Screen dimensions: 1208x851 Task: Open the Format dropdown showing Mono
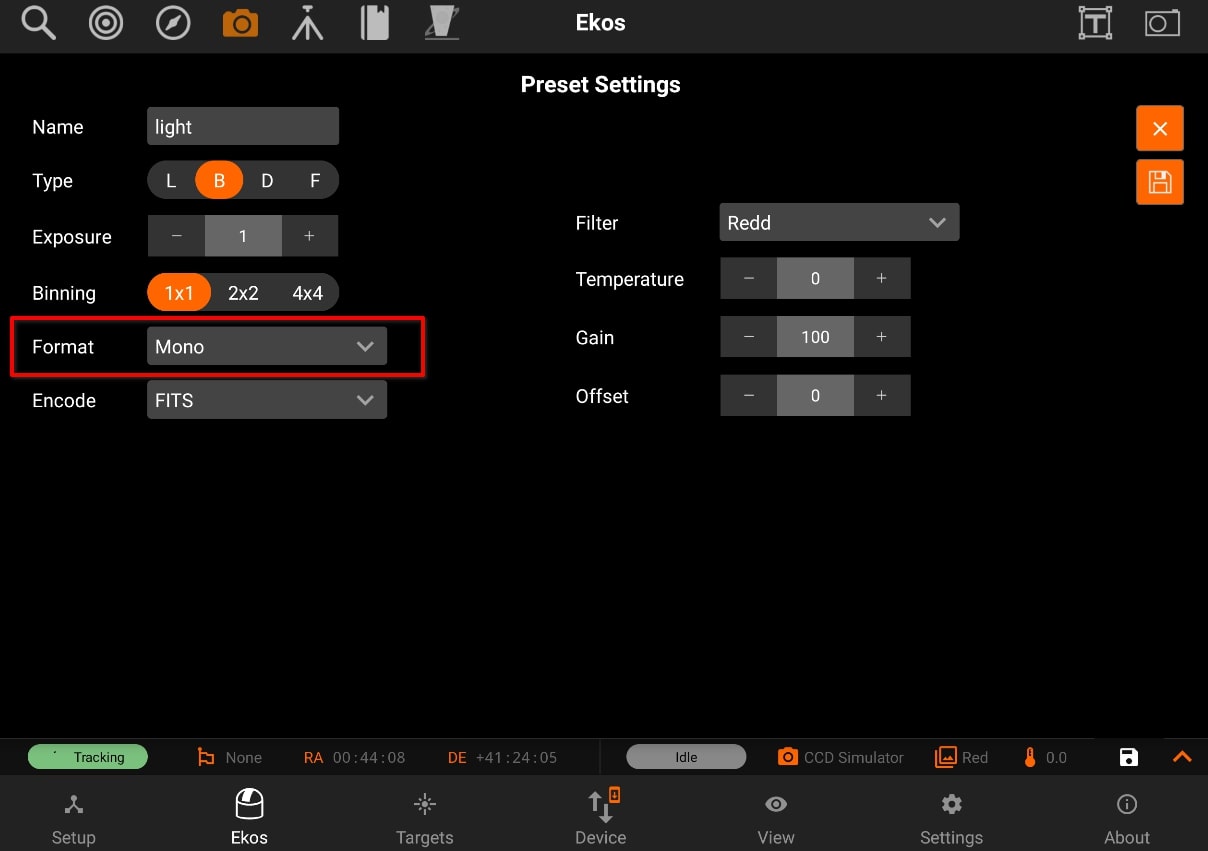point(267,347)
